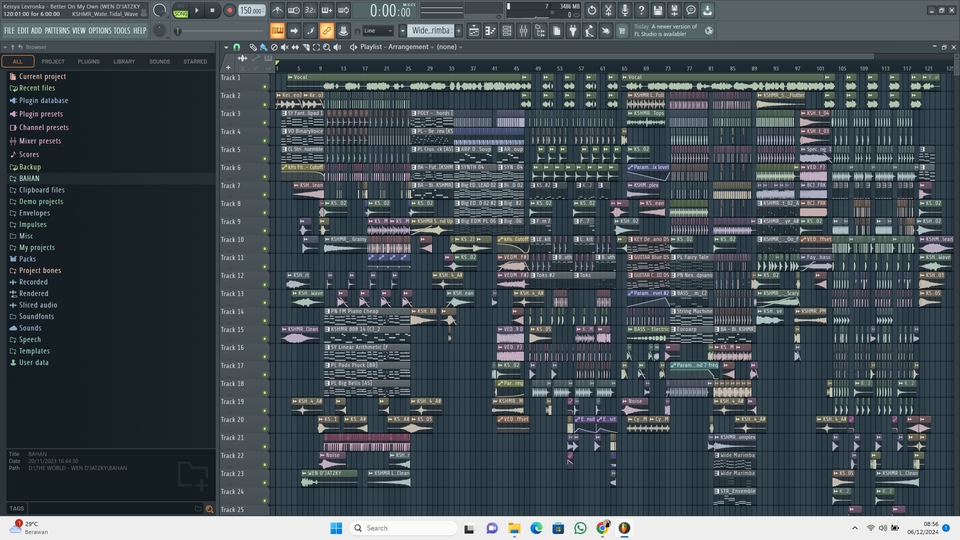Show the Channel rack window
960x540 pixels.
507,31
